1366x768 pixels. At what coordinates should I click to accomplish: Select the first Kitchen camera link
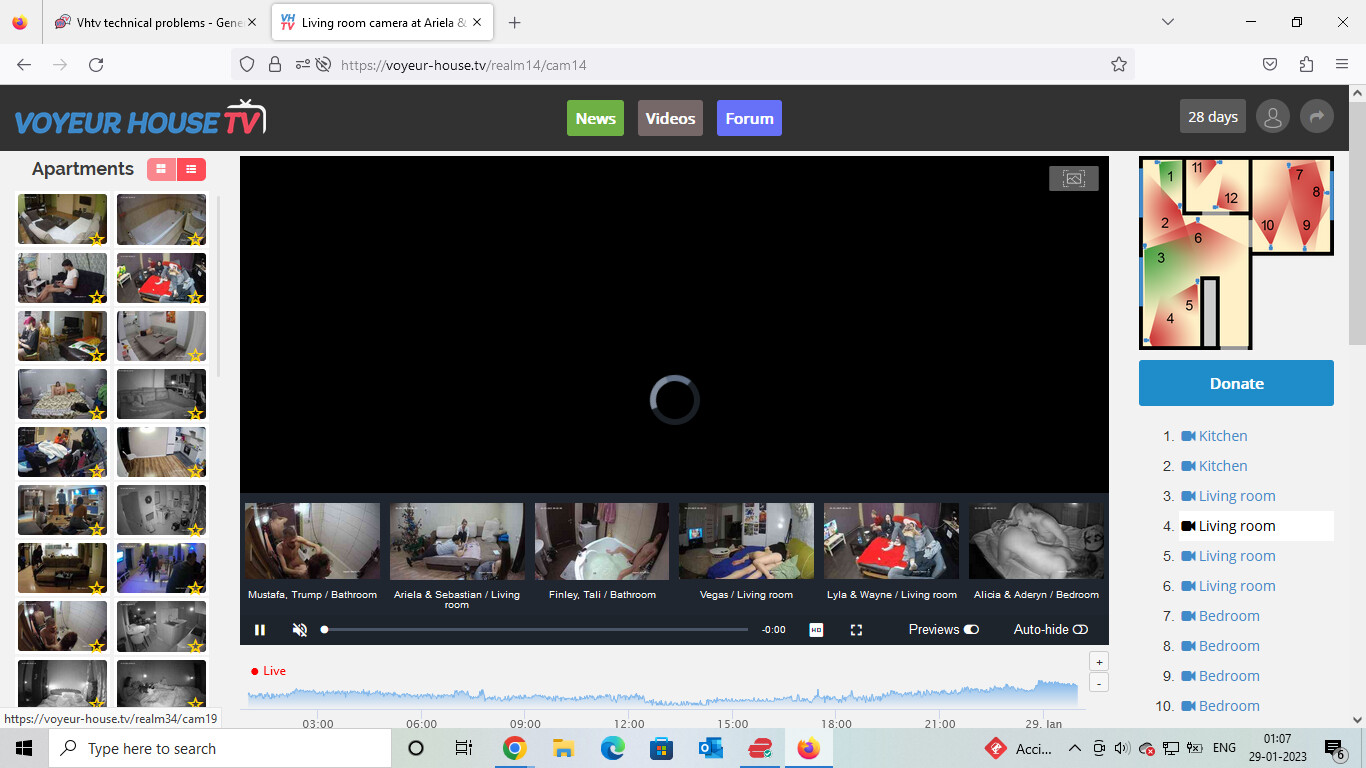click(1222, 436)
